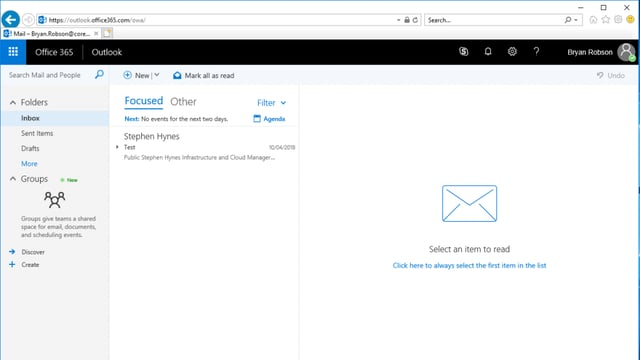Viewport: 640px width, 360px height.
Task: Collapse the Folders section chevron
Action: point(13,102)
